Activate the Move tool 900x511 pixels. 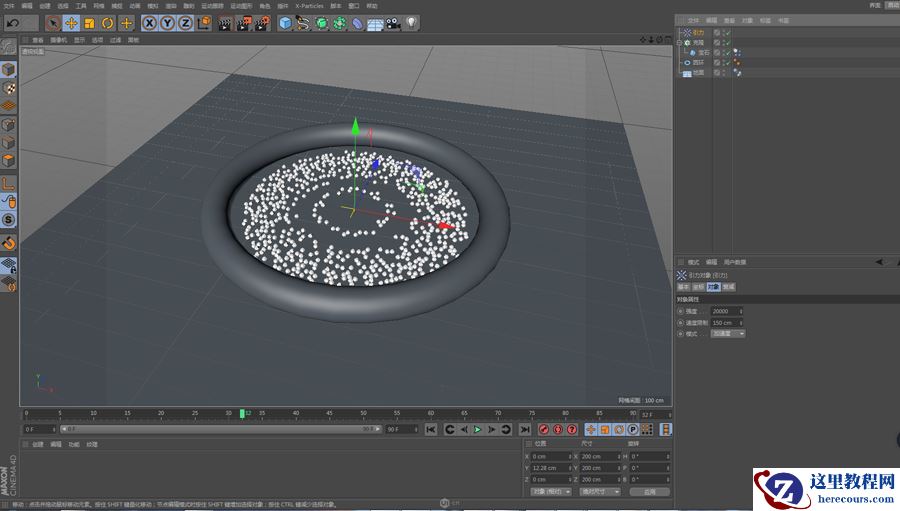click(71, 23)
